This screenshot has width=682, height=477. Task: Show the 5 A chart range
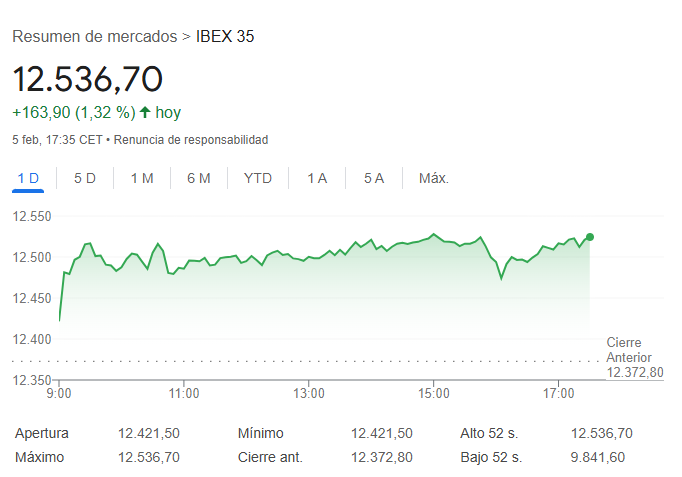pos(374,178)
